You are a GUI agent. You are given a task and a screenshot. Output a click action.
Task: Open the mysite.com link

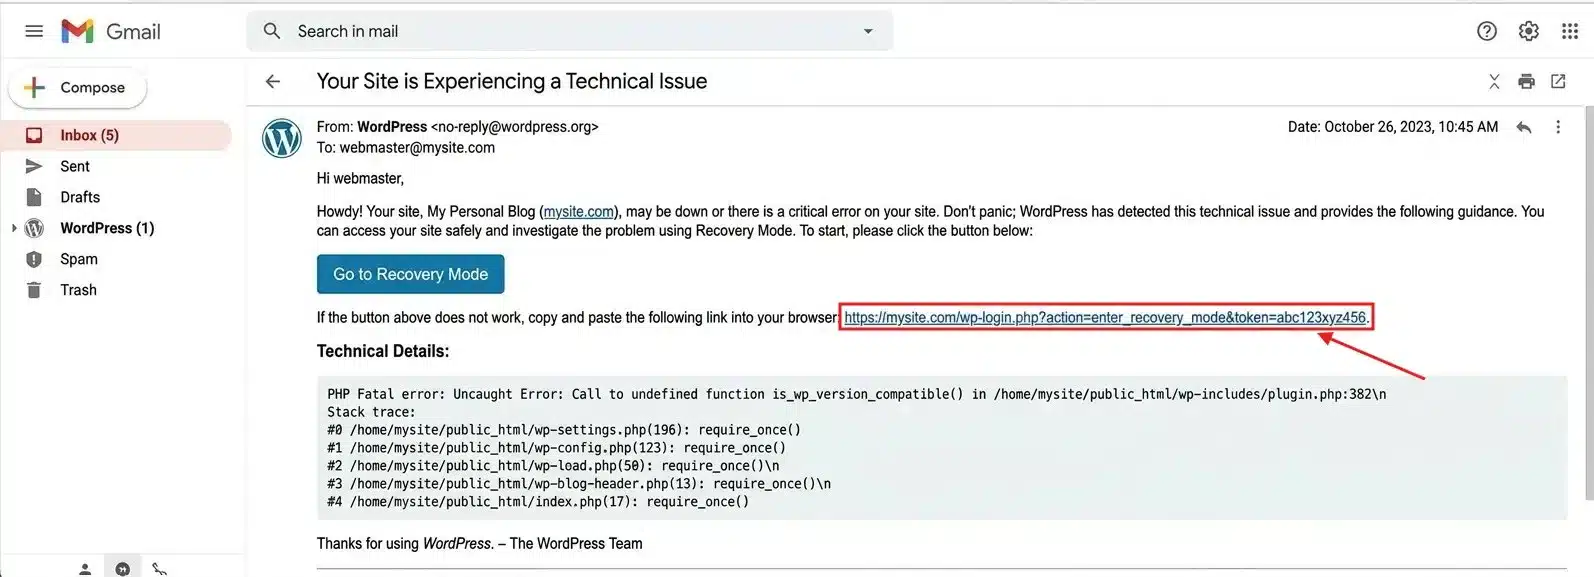(579, 212)
